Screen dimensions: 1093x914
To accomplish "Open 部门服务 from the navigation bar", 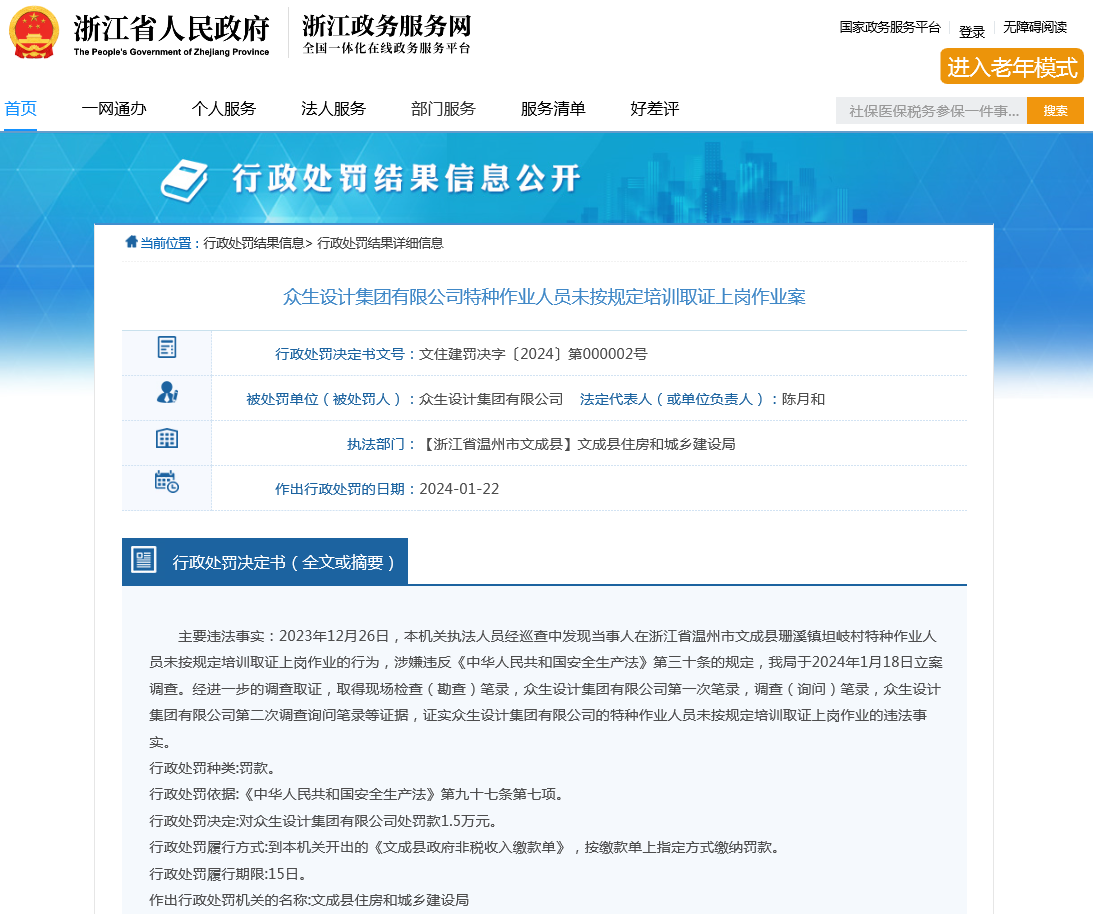I will coord(443,109).
